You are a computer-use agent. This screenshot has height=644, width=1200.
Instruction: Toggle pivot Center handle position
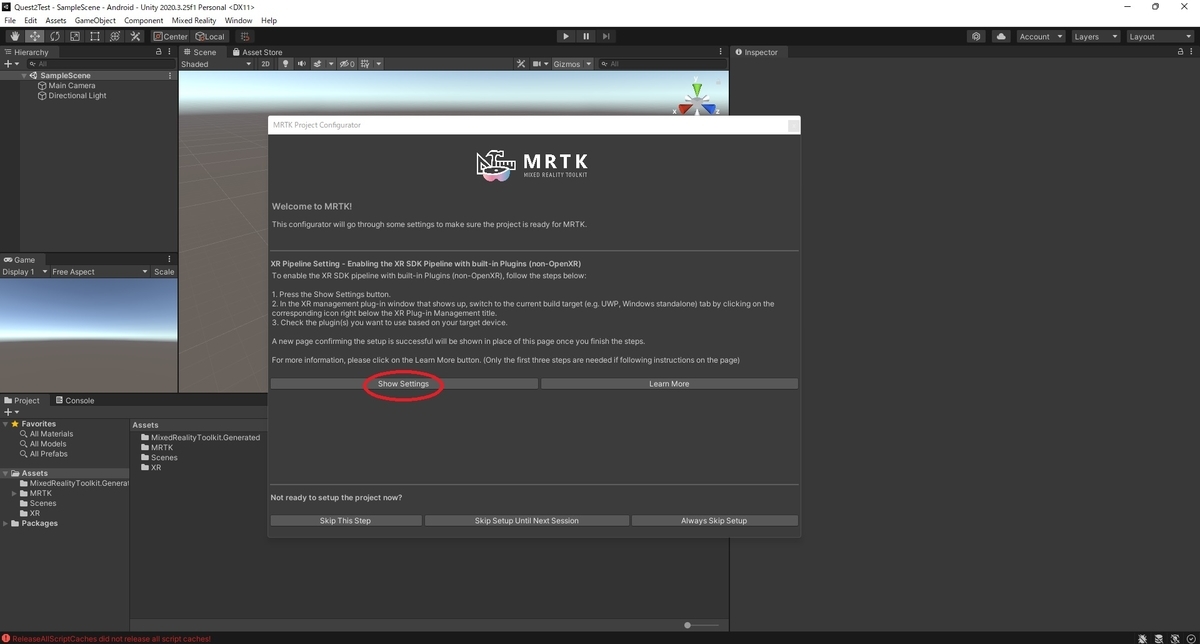coord(170,36)
